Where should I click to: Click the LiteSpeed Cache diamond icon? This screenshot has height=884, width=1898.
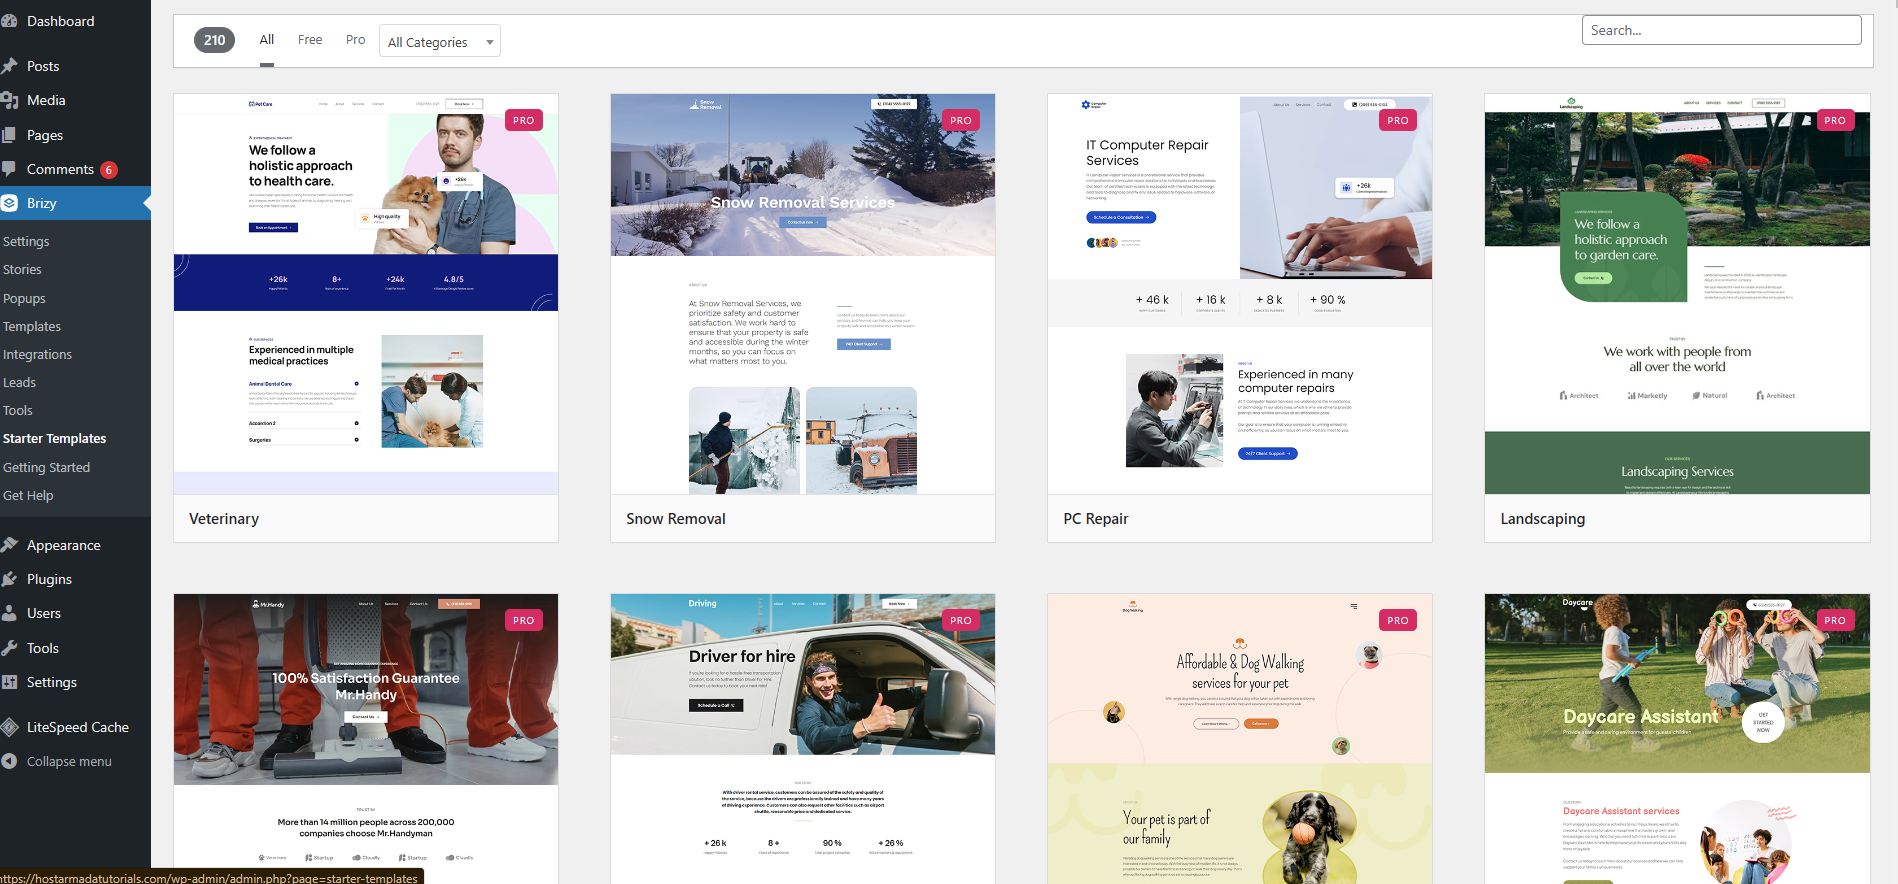tap(9, 727)
